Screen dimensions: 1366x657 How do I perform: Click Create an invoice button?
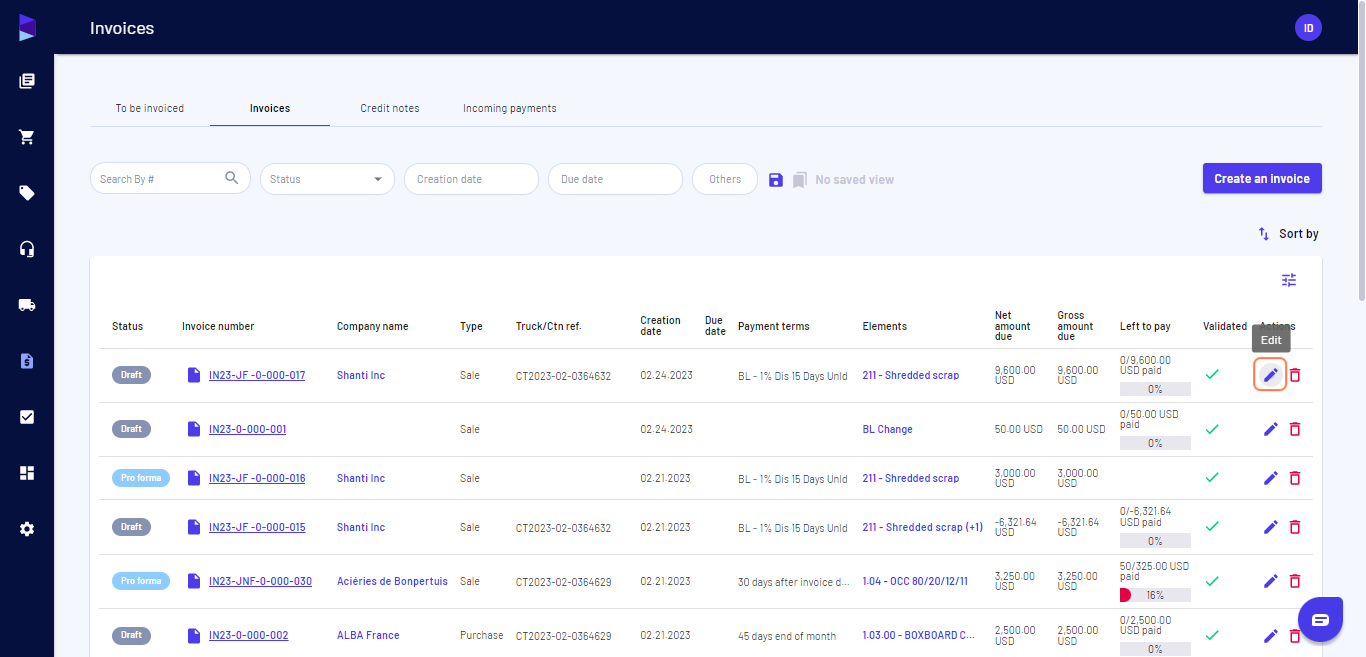[x=1262, y=179]
